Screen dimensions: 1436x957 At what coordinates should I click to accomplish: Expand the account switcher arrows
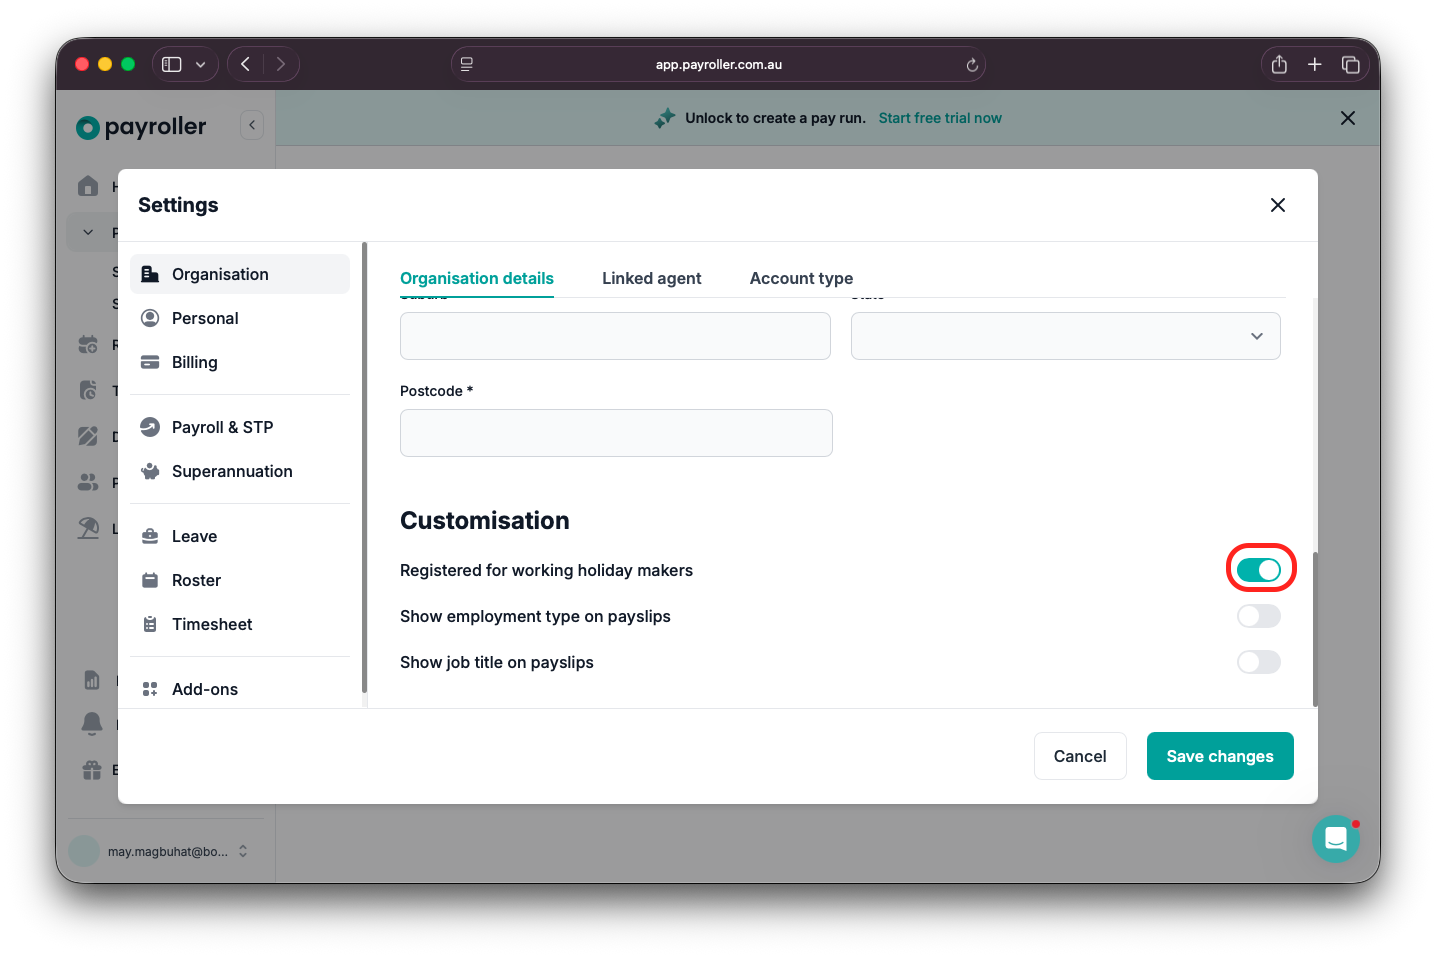[243, 851]
